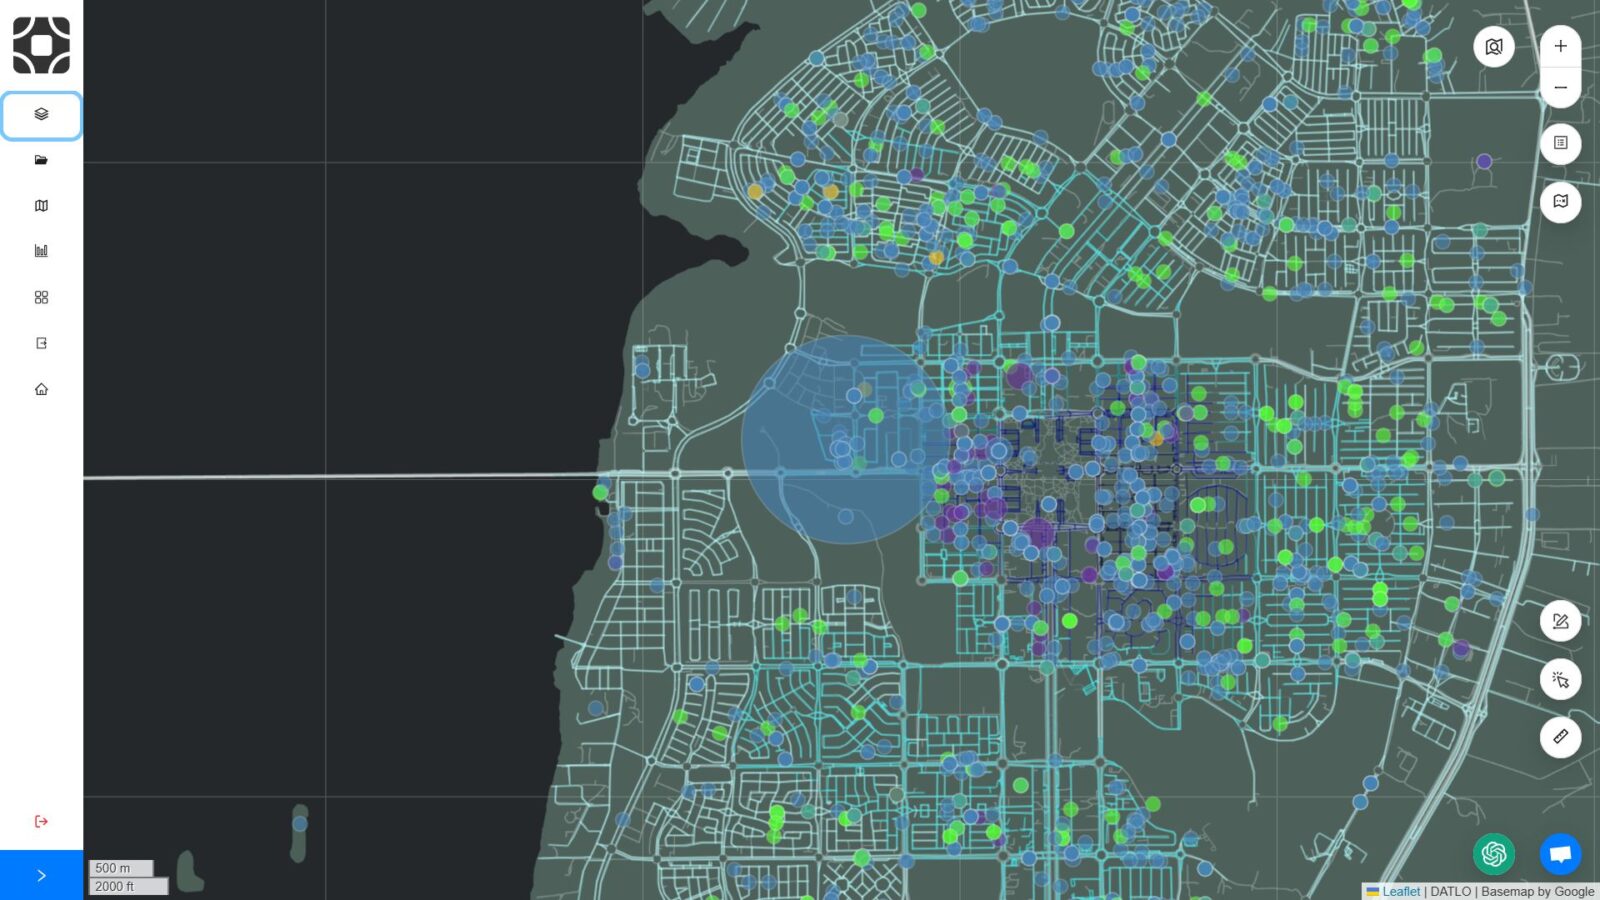Activate the click-select cursor tool
The image size is (1600, 900).
pos(1560,680)
